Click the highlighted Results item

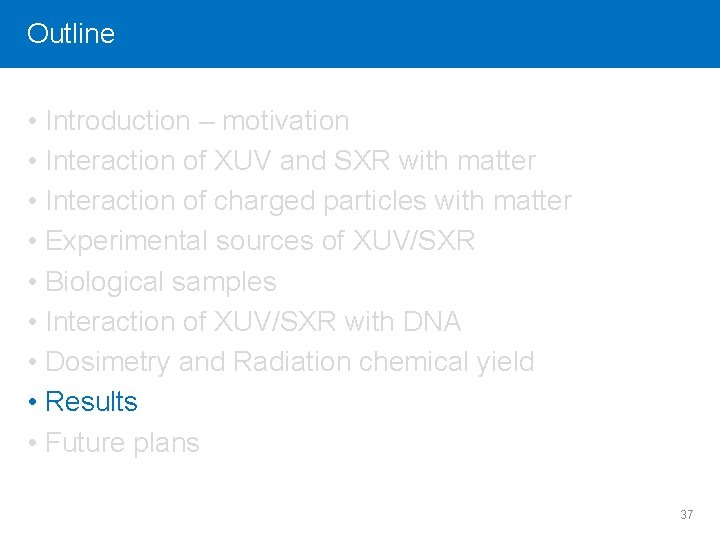point(92,402)
